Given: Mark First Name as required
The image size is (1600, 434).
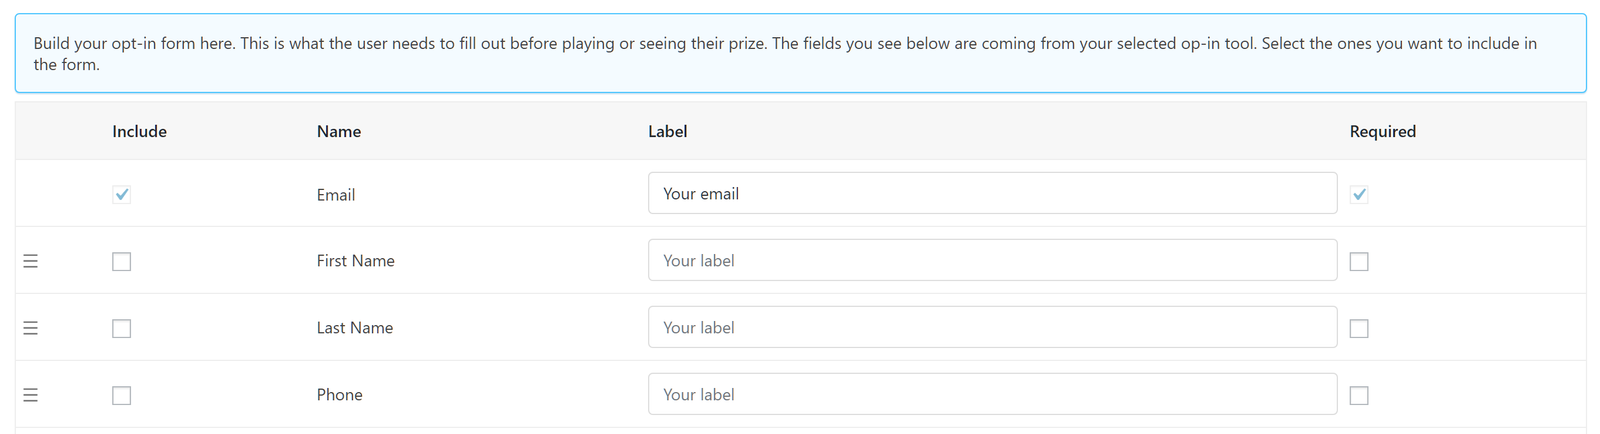Looking at the screenshot, I should [1359, 261].
